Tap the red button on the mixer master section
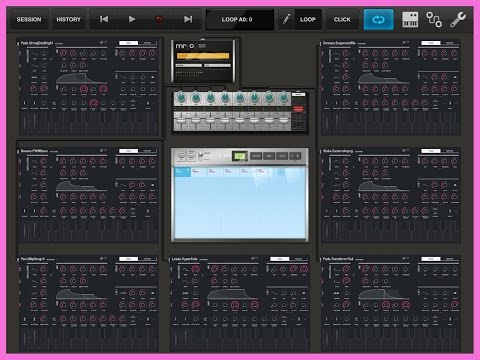This screenshot has width=480, height=360. pyautogui.click(x=298, y=109)
